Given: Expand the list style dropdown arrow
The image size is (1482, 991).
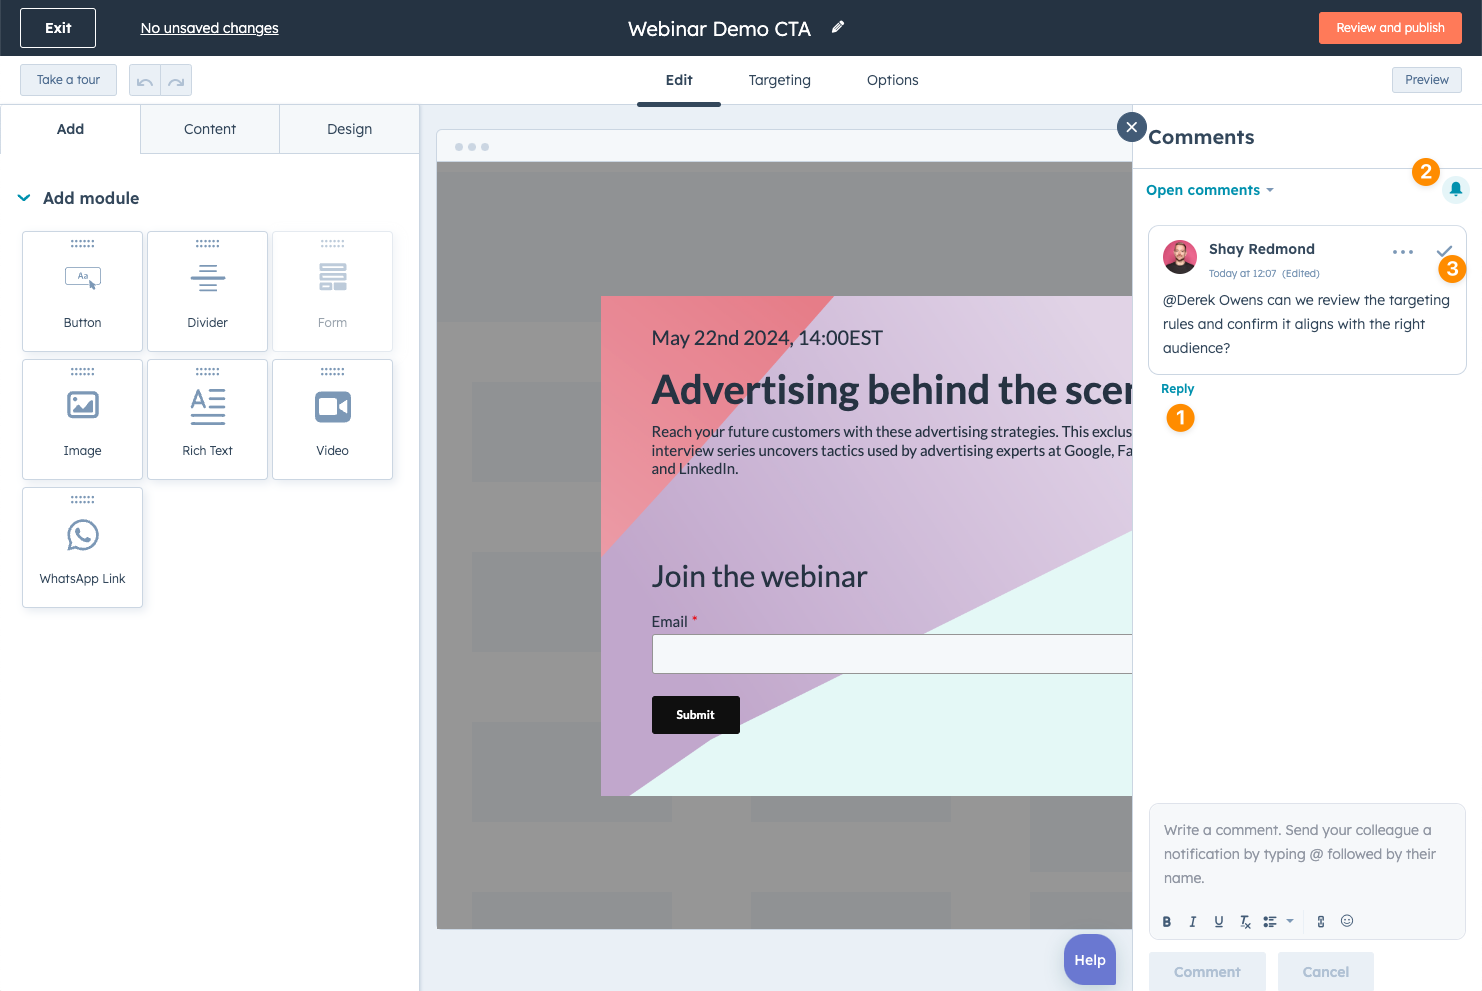Looking at the screenshot, I should pyautogui.click(x=1290, y=921).
